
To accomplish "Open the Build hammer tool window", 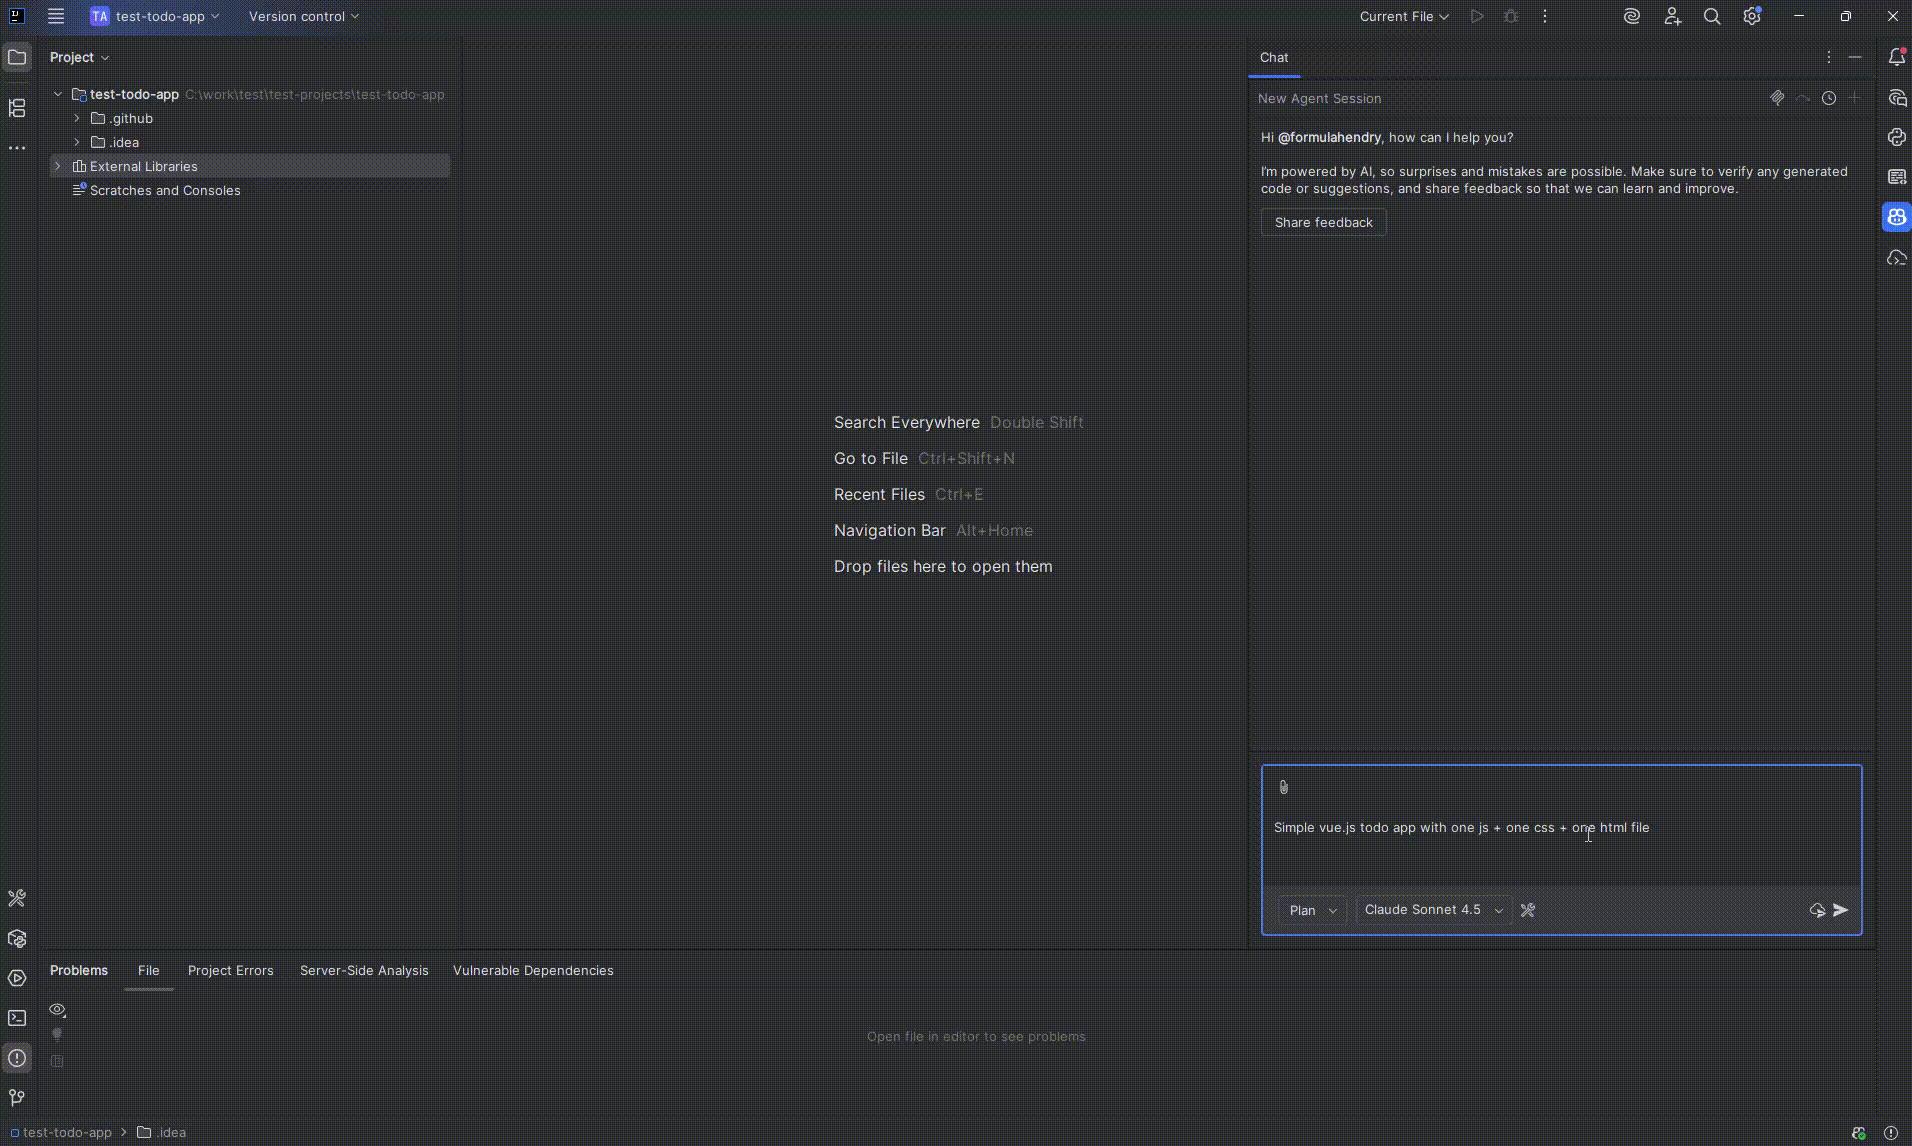I will pos(17,898).
